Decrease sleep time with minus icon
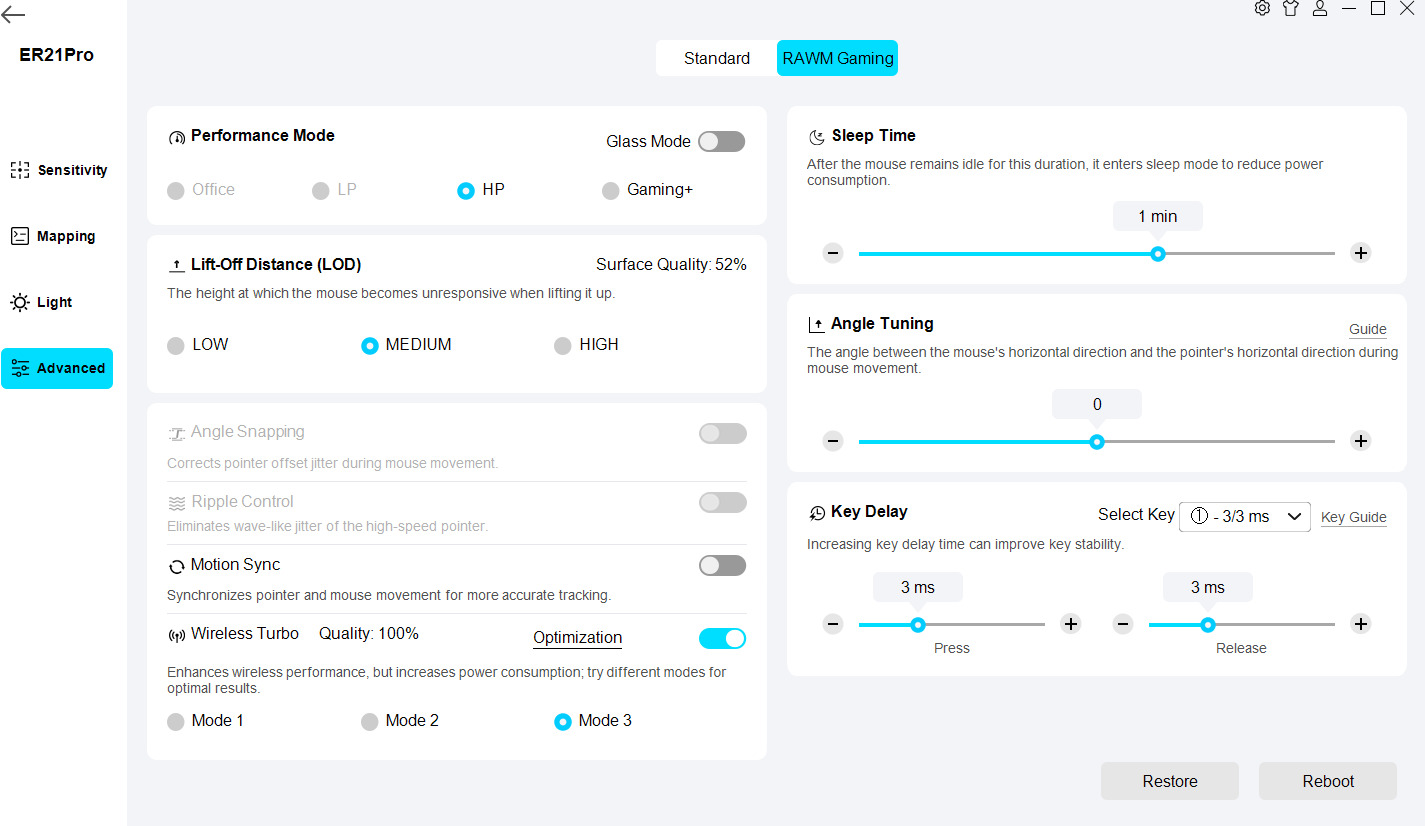This screenshot has width=1425, height=826. 833,253
